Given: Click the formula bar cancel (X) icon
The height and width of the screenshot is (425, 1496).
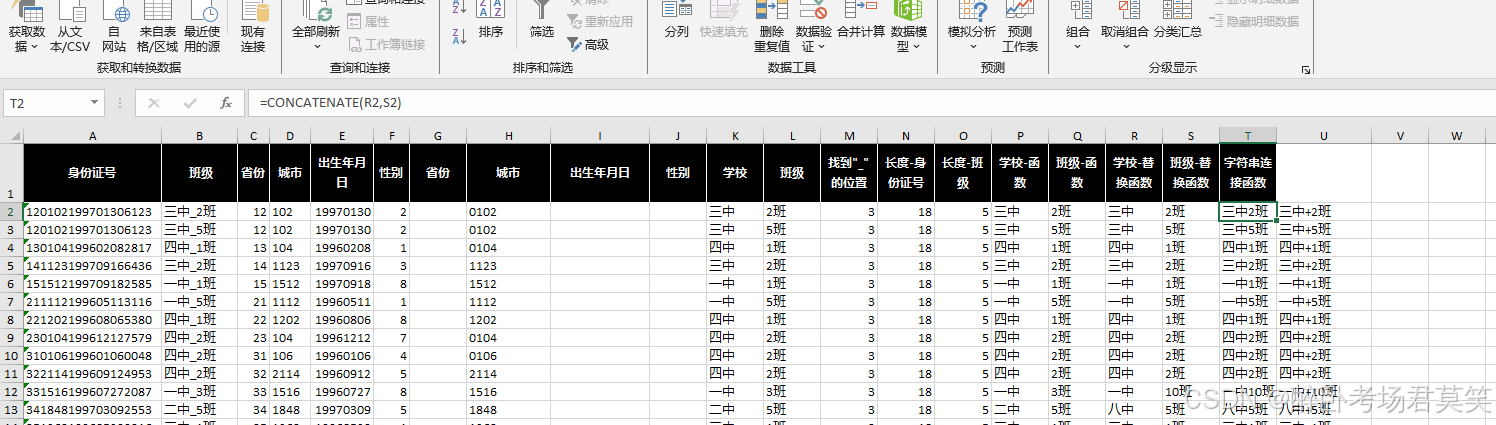Looking at the screenshot, I should point(154,103).
